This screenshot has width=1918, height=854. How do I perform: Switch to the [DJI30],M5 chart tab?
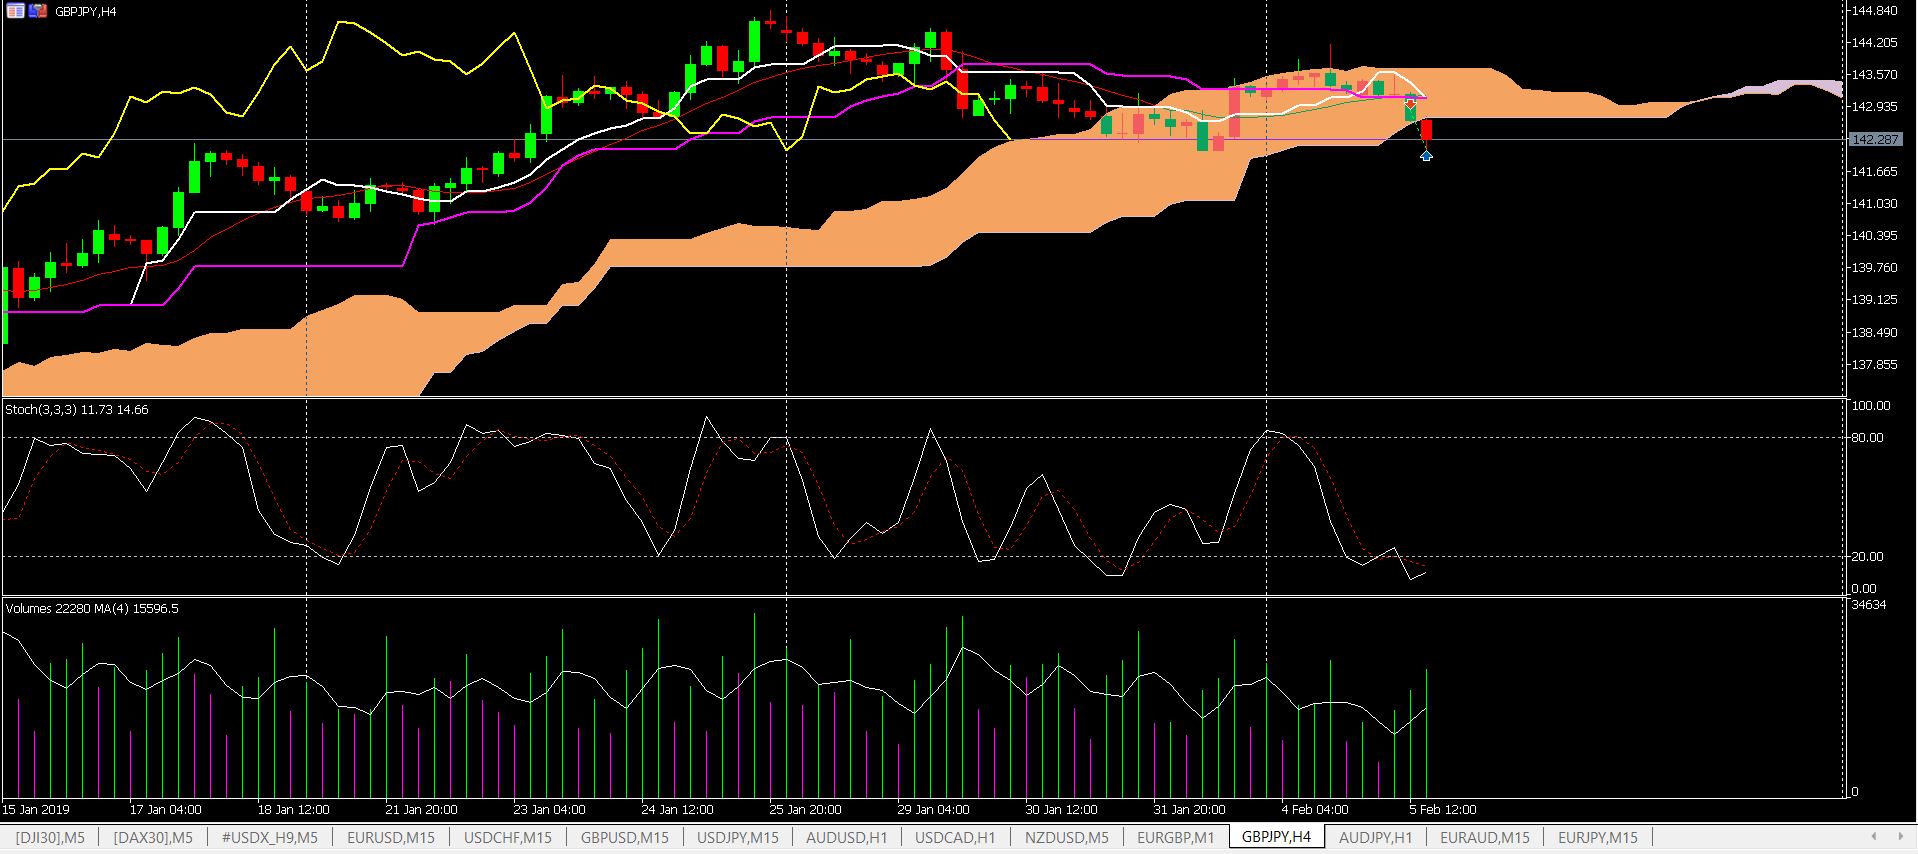pyautogui.click(x=49, y=837)
